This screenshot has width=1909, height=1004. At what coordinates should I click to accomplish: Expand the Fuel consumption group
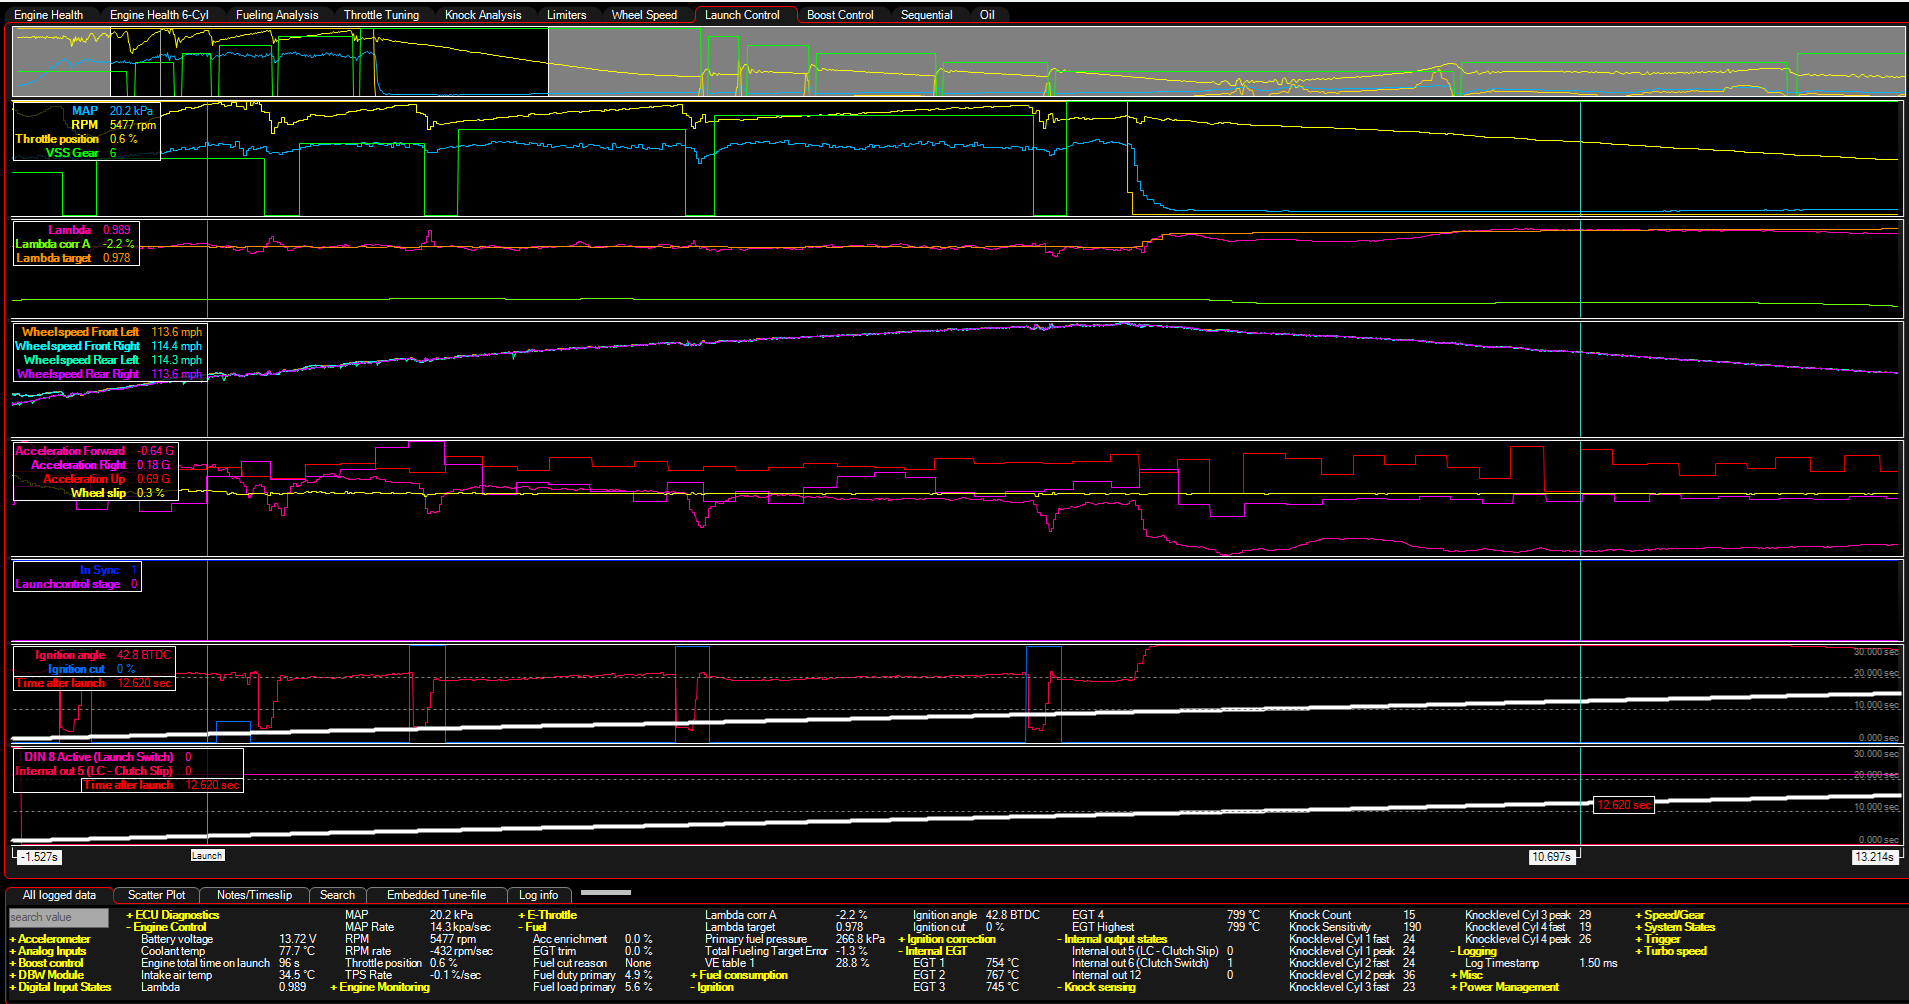tap(739, 975)
